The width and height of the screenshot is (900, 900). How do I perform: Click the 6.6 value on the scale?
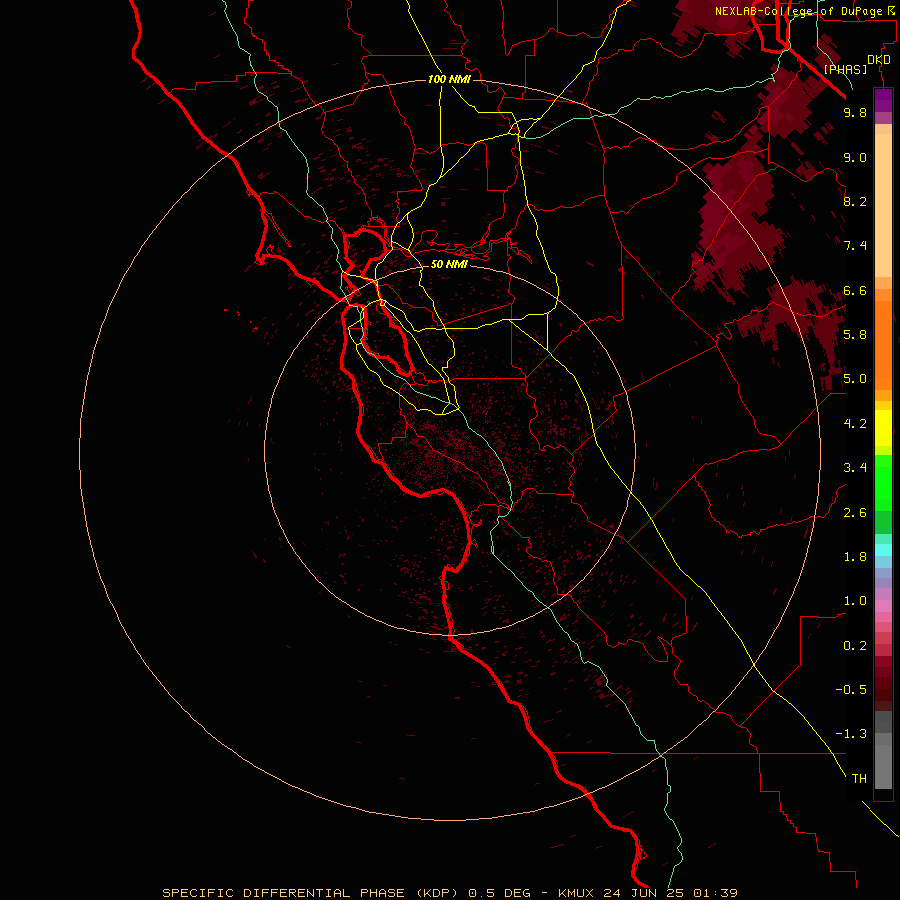pyautogui.click(x=855, y=290)
